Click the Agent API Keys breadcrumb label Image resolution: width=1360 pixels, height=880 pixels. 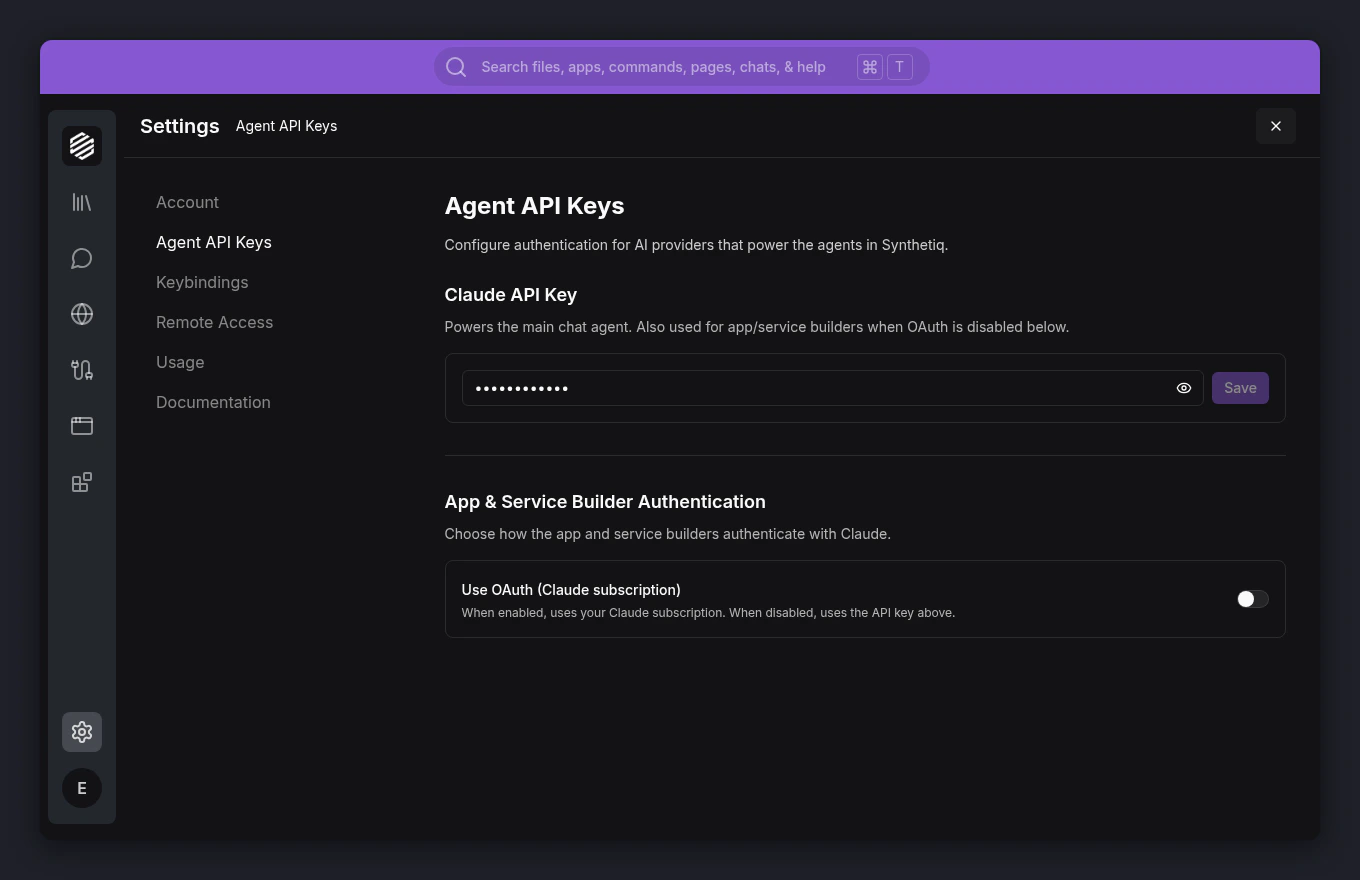tap(286, 126)
